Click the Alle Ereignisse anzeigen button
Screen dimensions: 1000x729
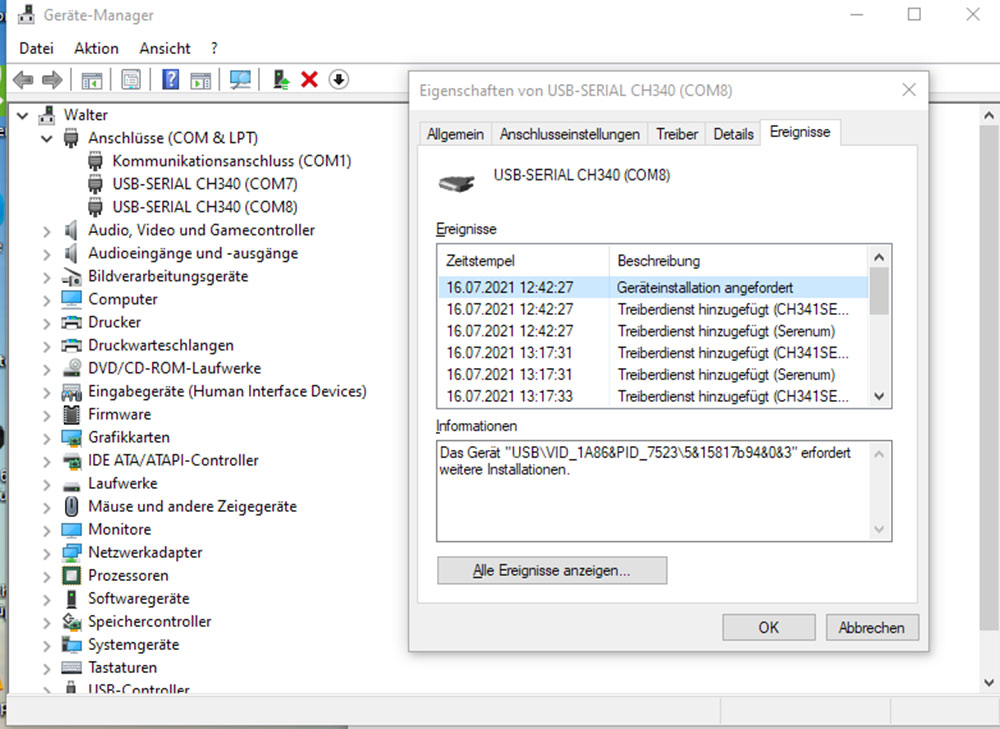point(552,571)
